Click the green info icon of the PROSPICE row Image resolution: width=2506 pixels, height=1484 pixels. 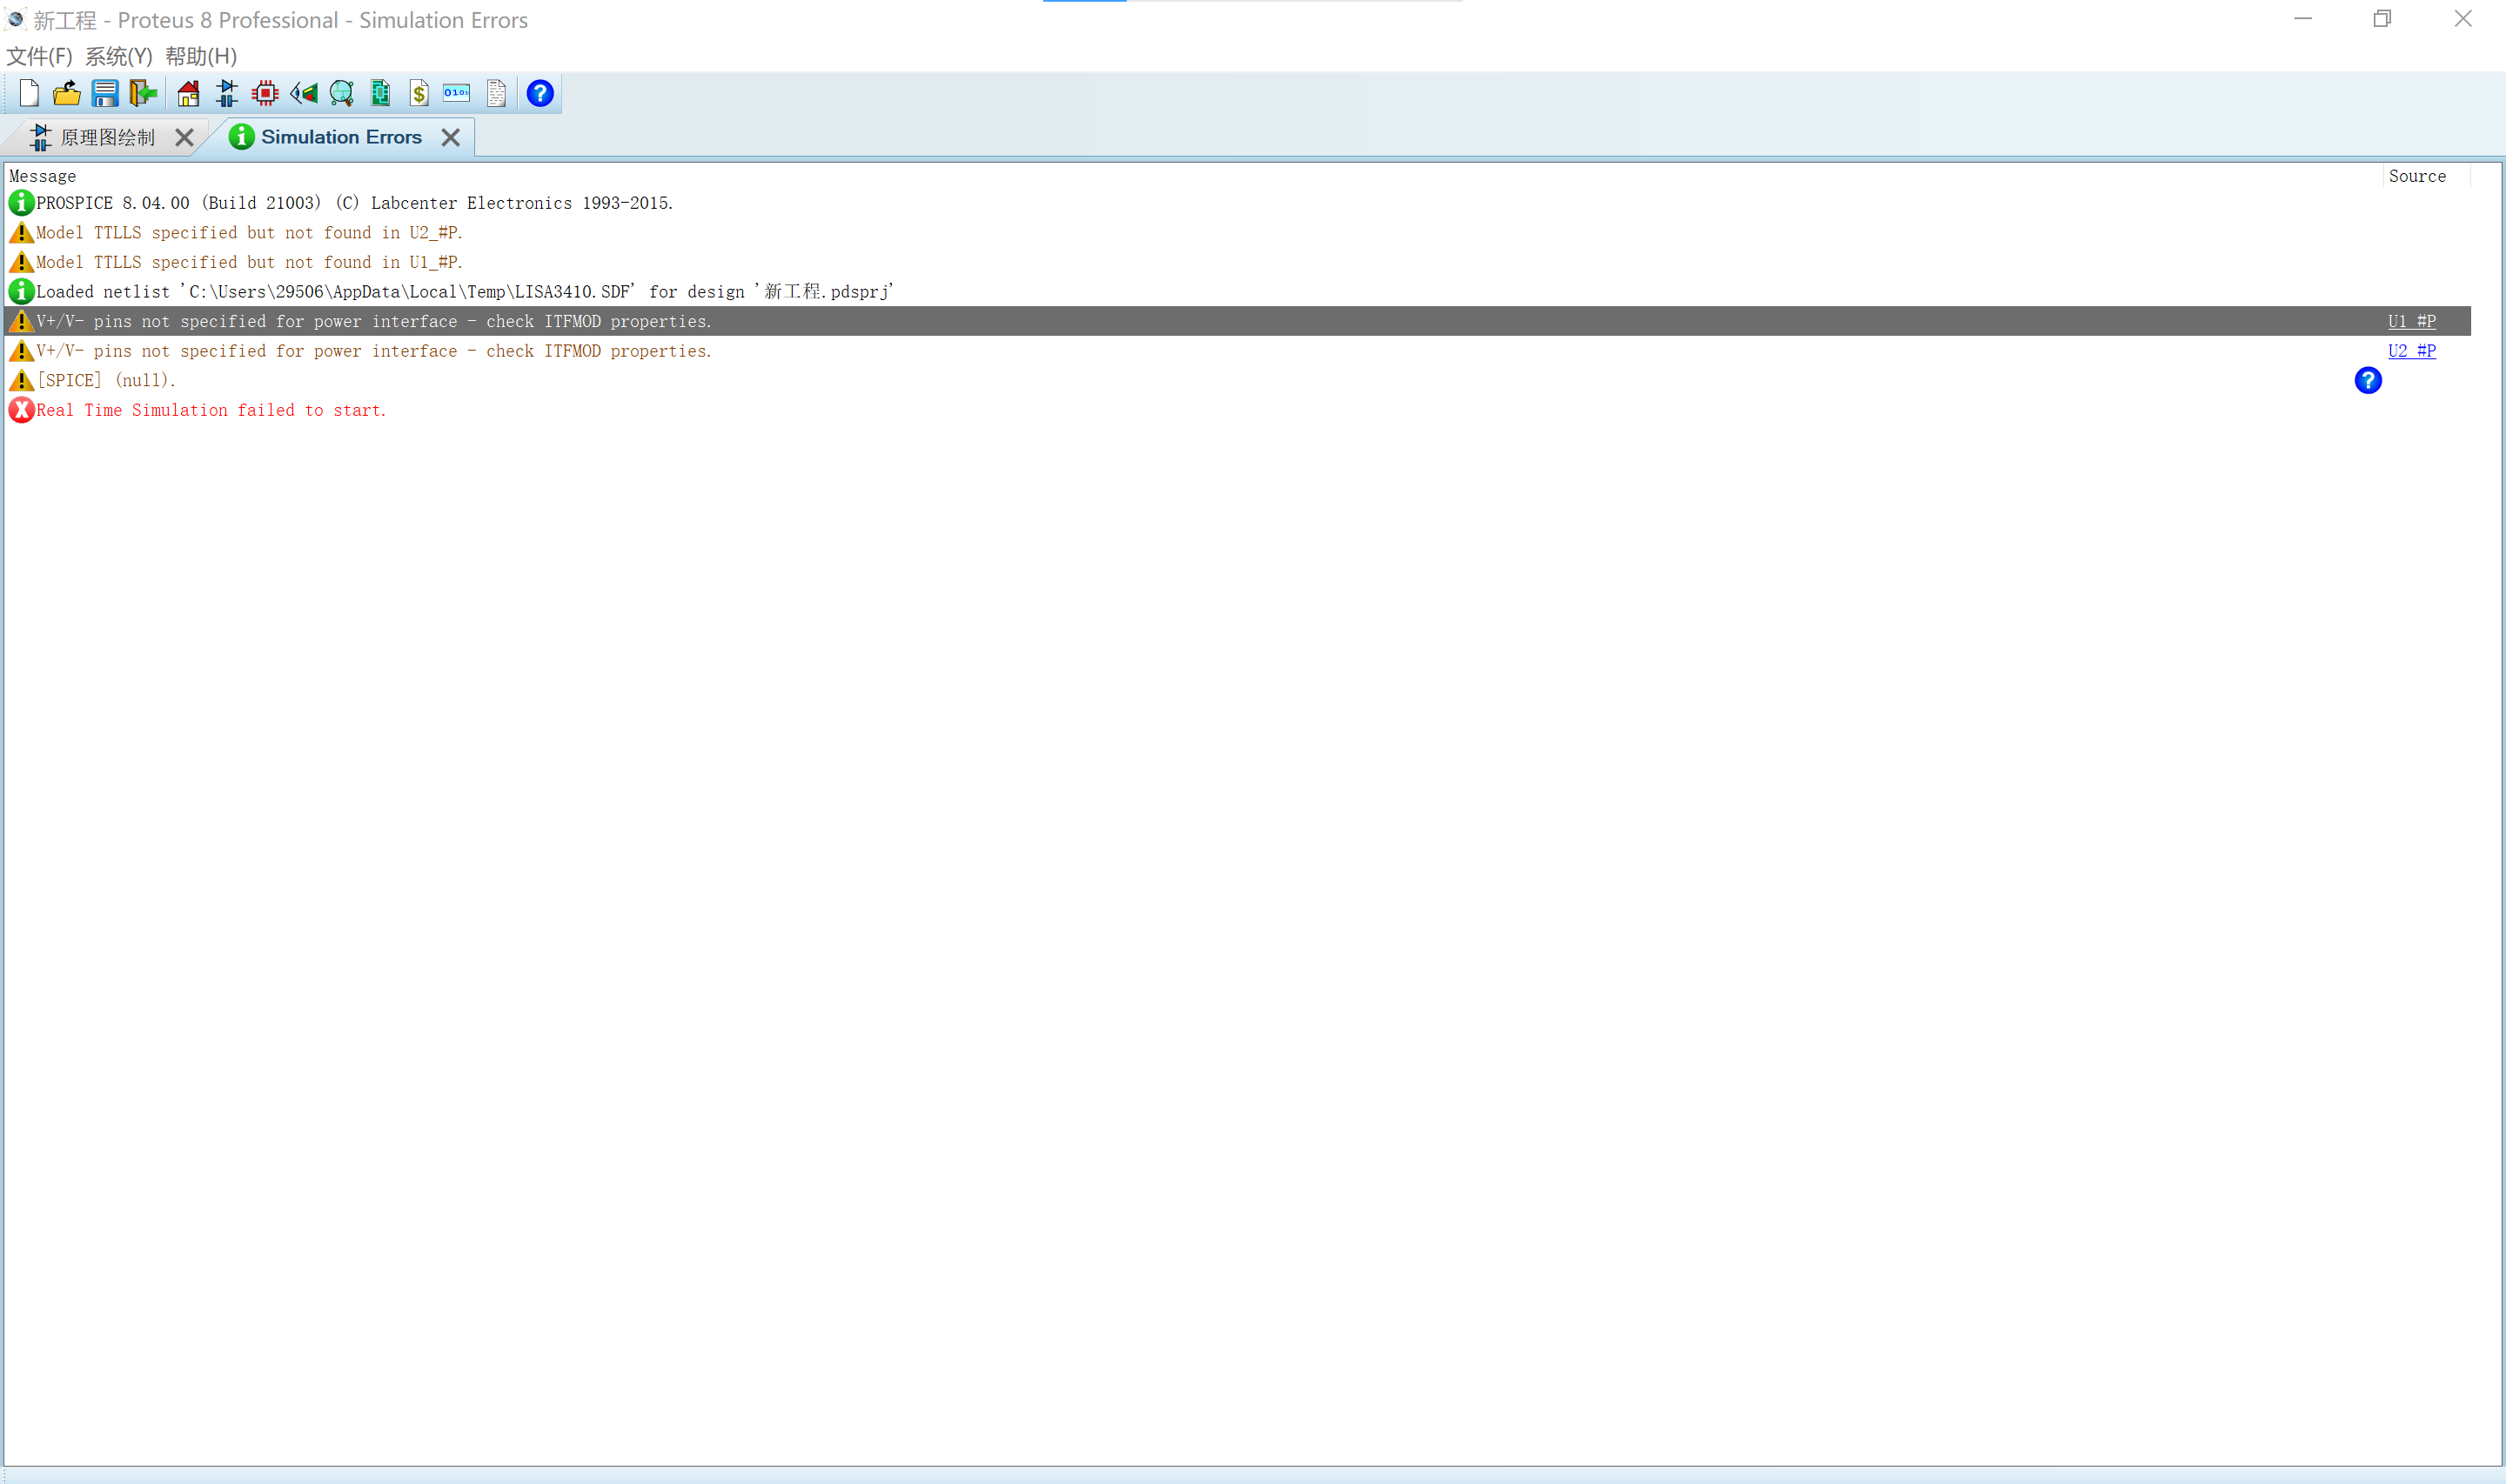click(21, 203)
